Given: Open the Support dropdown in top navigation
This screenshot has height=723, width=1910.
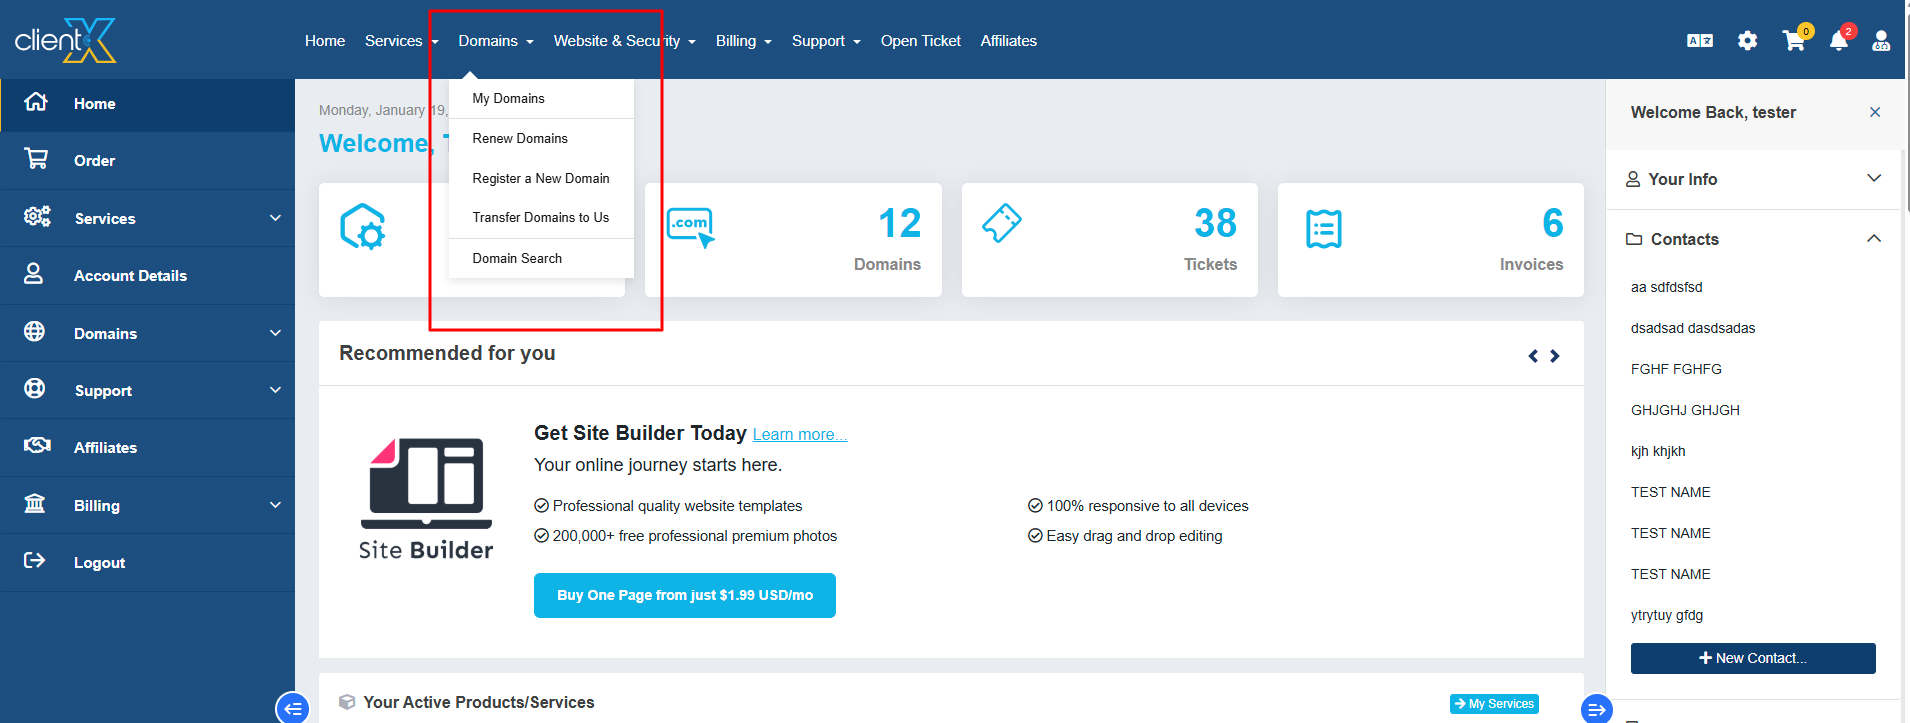Looking at the screenshot, I should (825, 41).
